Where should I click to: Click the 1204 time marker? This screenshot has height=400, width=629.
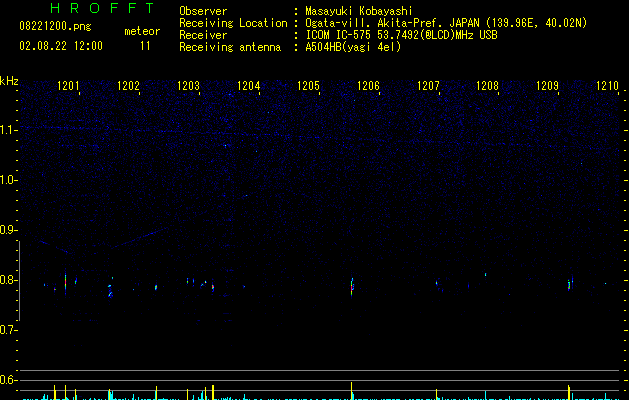tap(248, 85)
